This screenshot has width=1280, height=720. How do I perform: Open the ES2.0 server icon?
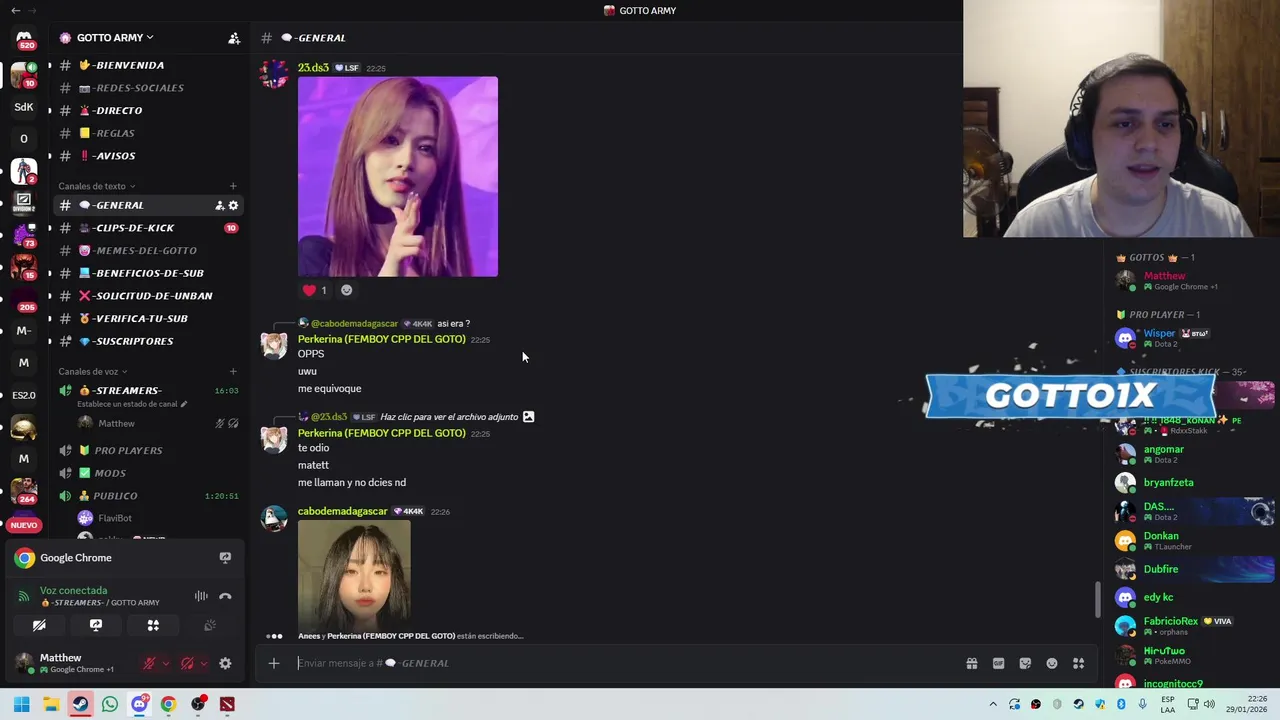click(x=24, y=395)
